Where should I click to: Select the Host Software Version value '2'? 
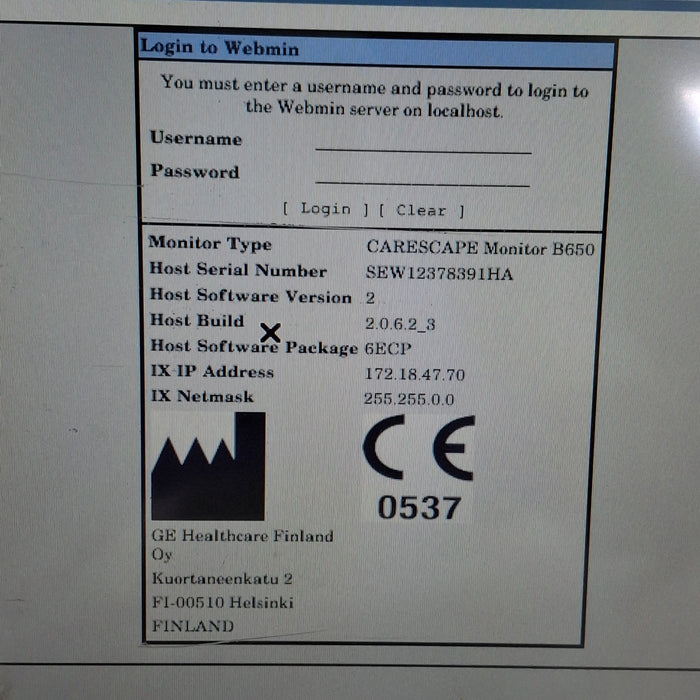tap(370, 298)
